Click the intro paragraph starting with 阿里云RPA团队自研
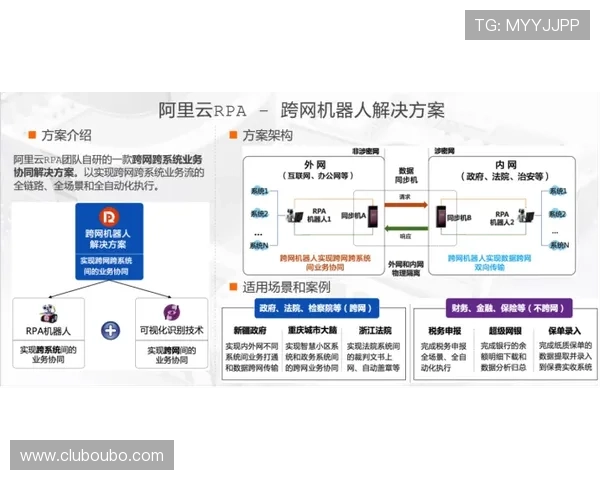This screenshot has height=480, width=600. pyautogui.click(x=109, y=172)
